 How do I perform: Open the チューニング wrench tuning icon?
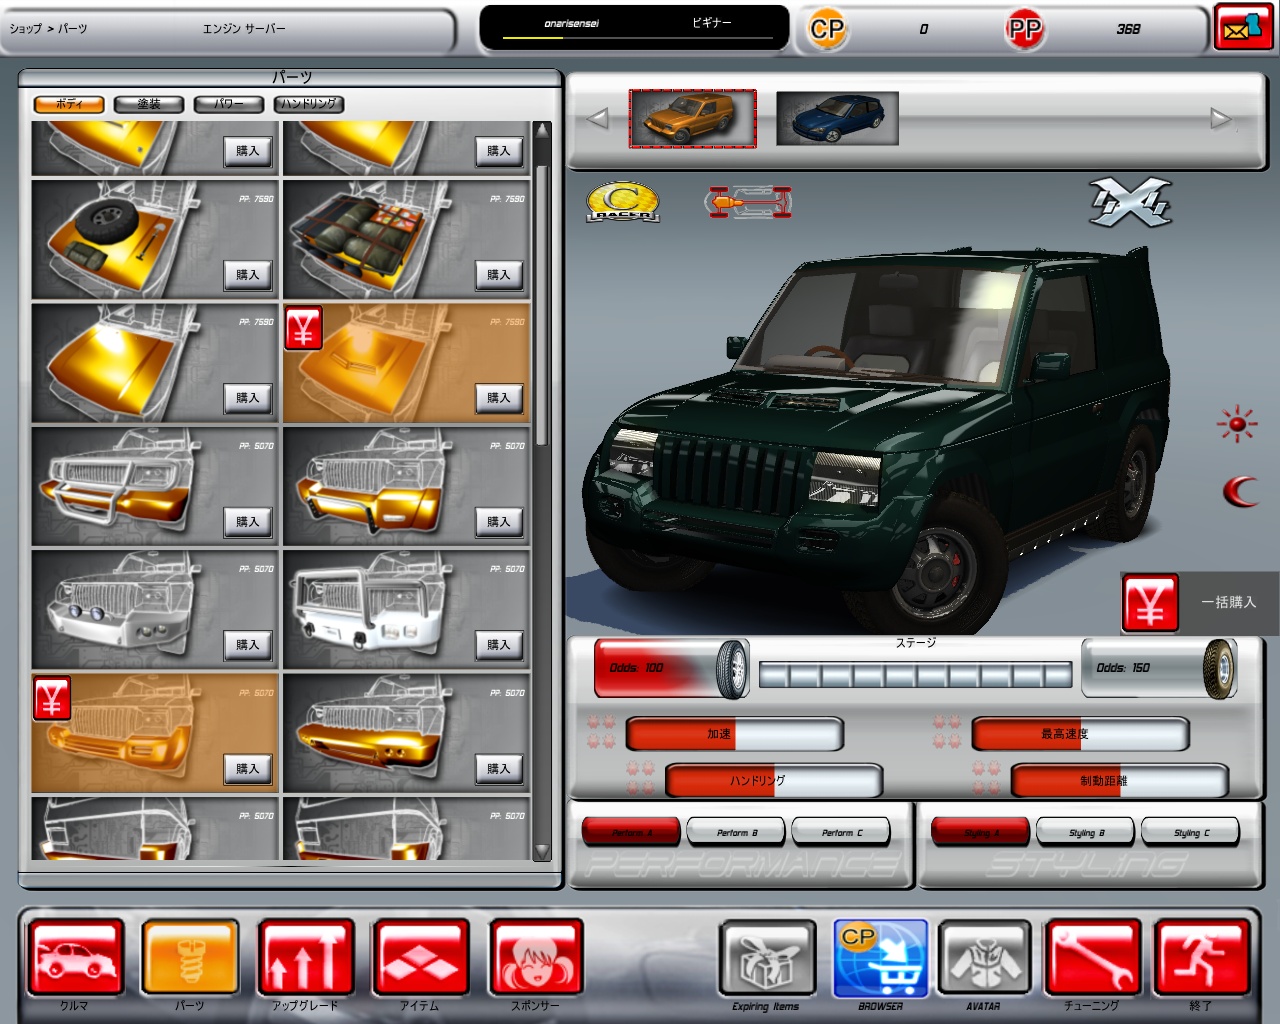point(1092,958)
